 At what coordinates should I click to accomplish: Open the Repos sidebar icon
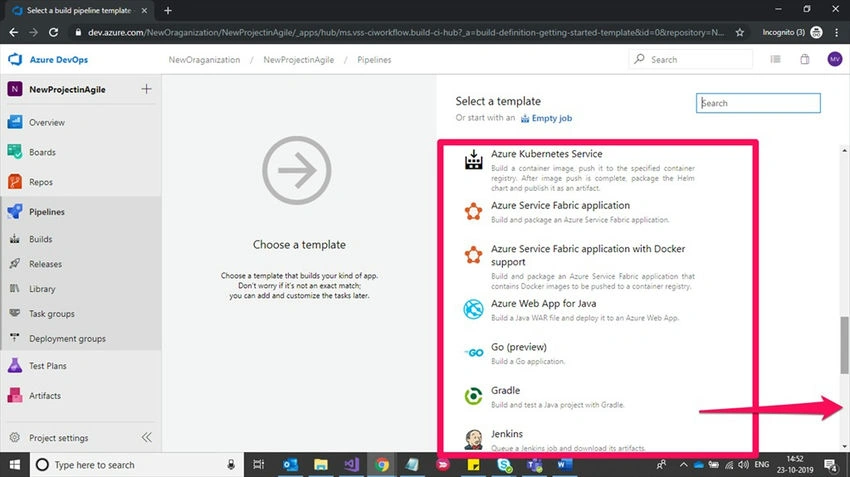pyautogui.click(x=15, y=182)
